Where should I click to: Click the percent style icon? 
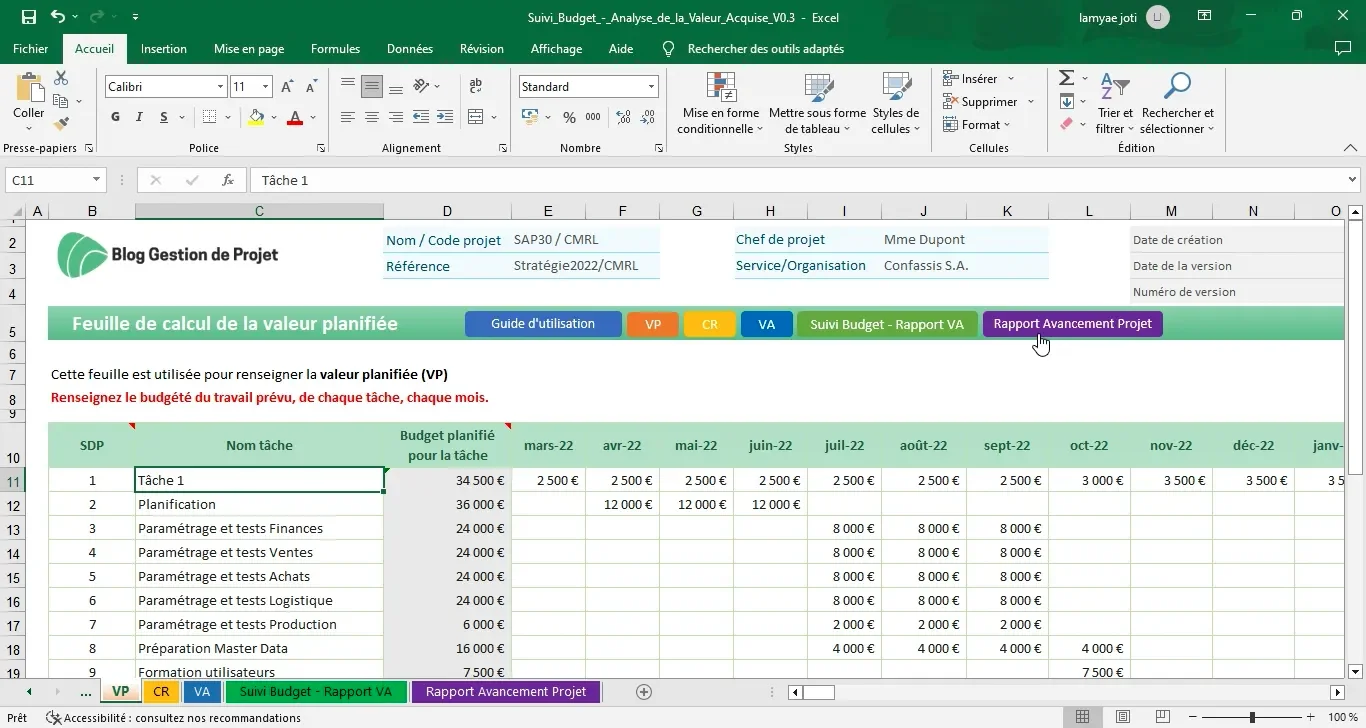[569, 117]
